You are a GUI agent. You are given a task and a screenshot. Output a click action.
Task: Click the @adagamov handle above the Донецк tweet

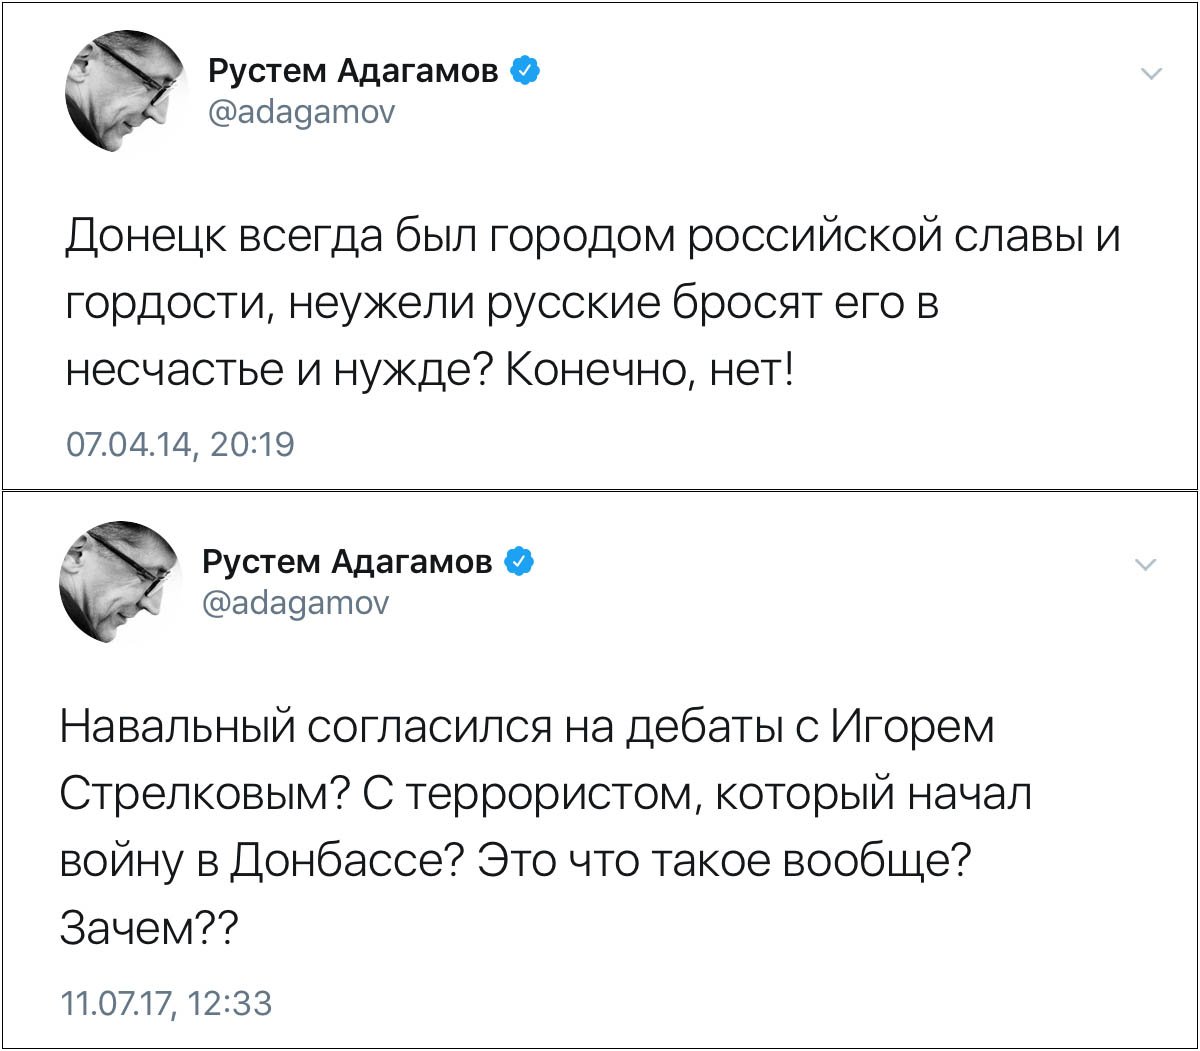point(301,112)
